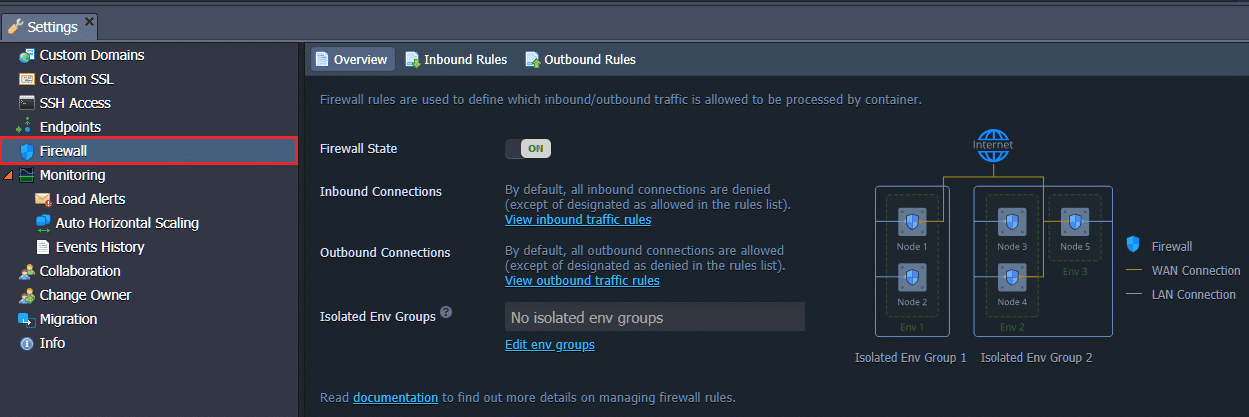
Task: Turn off the Firewall State switch
Action: (528, 149)
